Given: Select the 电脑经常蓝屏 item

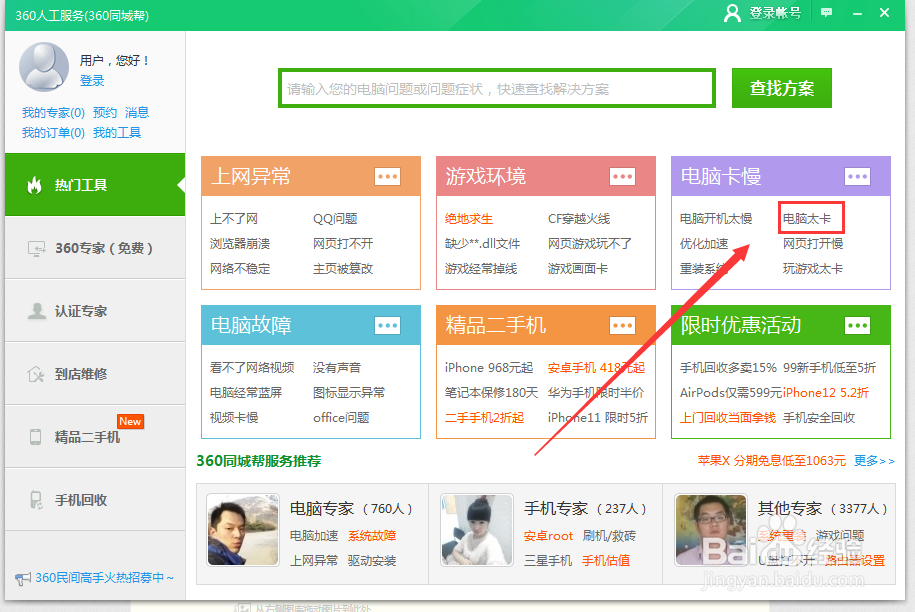Looking at the screenshot, I should pyautogui.click(x=246, y=393).
